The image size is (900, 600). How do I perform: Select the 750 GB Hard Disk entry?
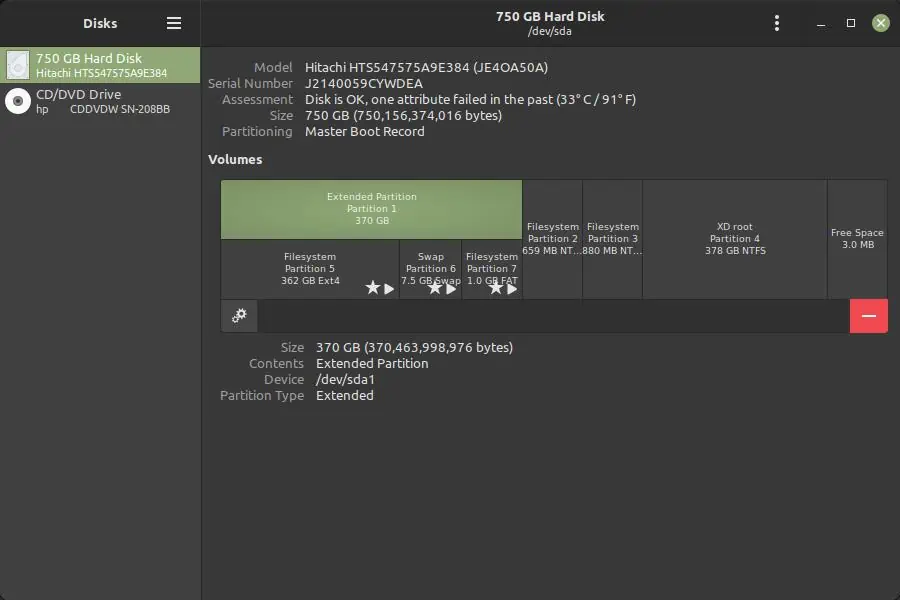click(100, 65)
